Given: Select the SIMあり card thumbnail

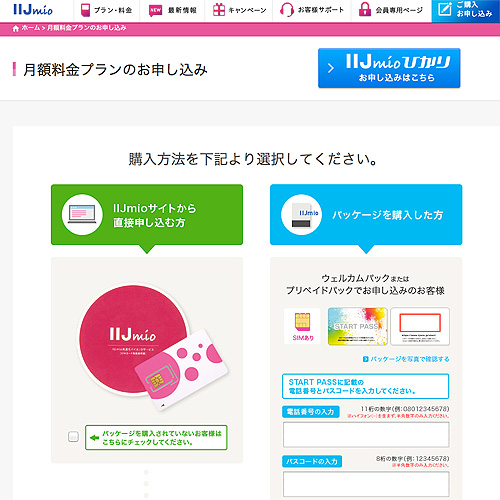Looking at the screenshot, I should (x=302, y=326).
